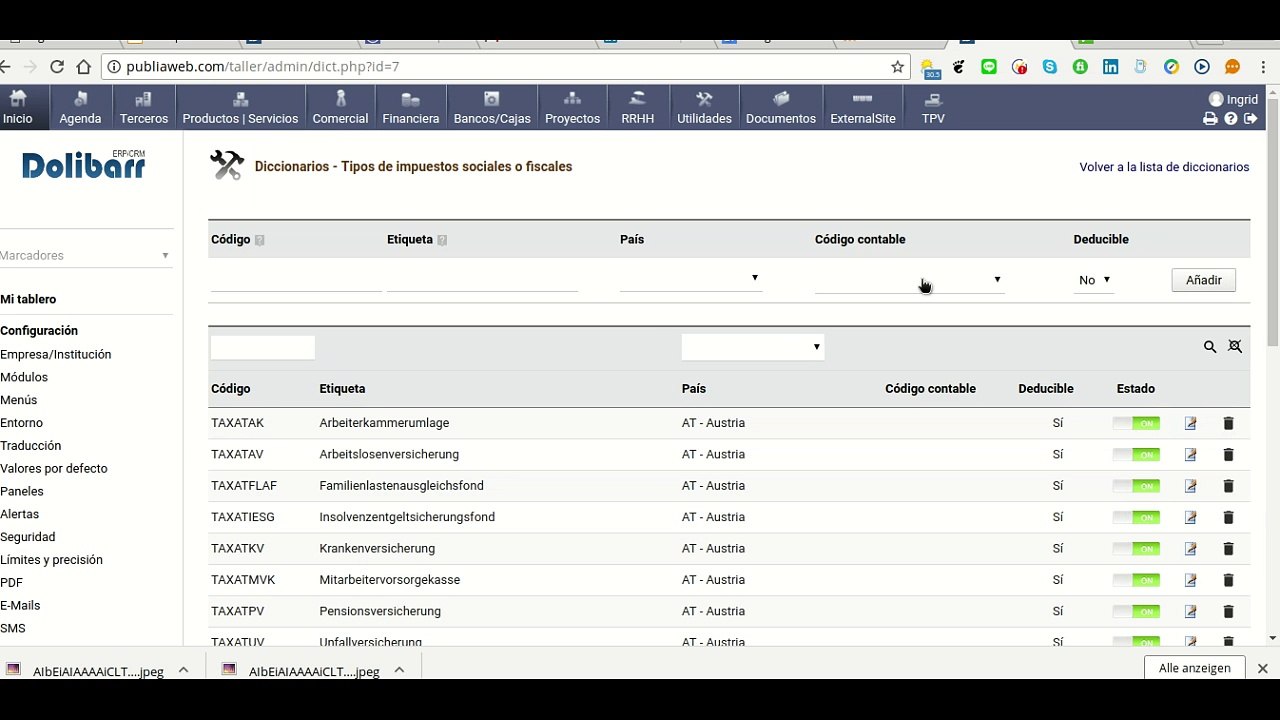This screenshot has height=720, width=1280.
Task: Click the Código help info icon
Action: tap(260, 240)
